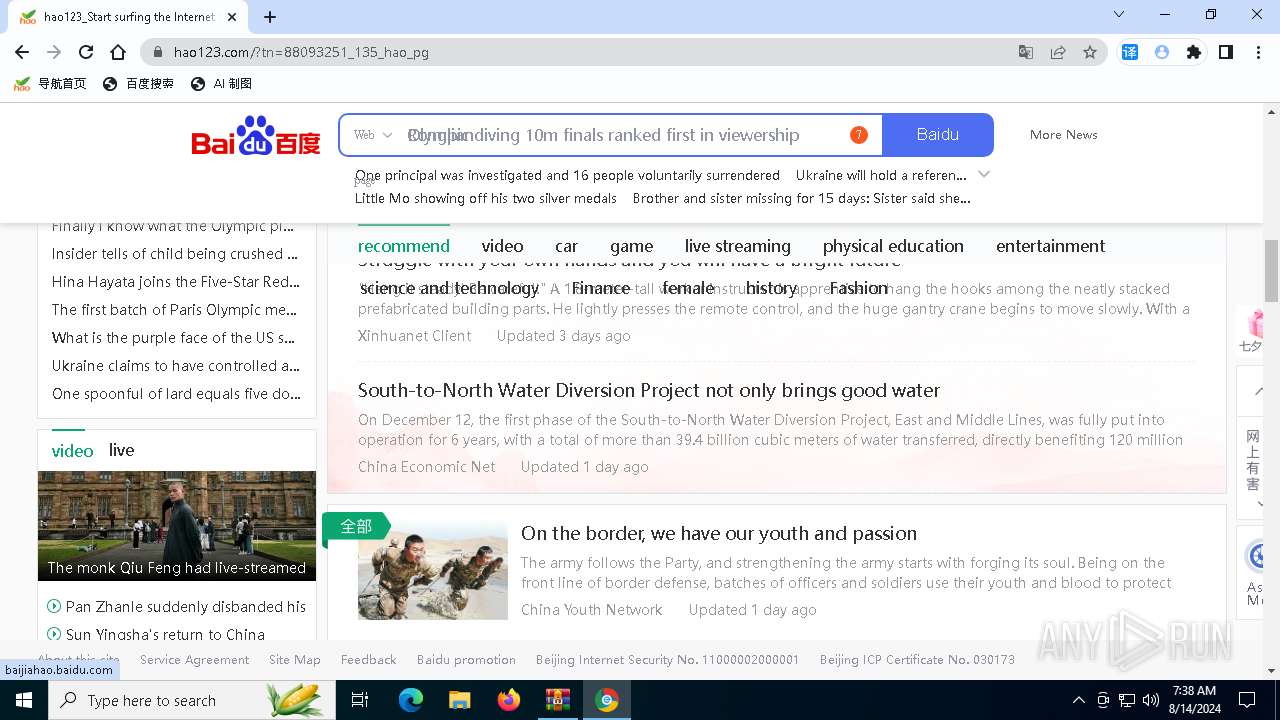This screenshot has height=720, width=1280.
Task: Click the Chrome taskbar icon
Action: pyautogui.click(x=607, y=700)
